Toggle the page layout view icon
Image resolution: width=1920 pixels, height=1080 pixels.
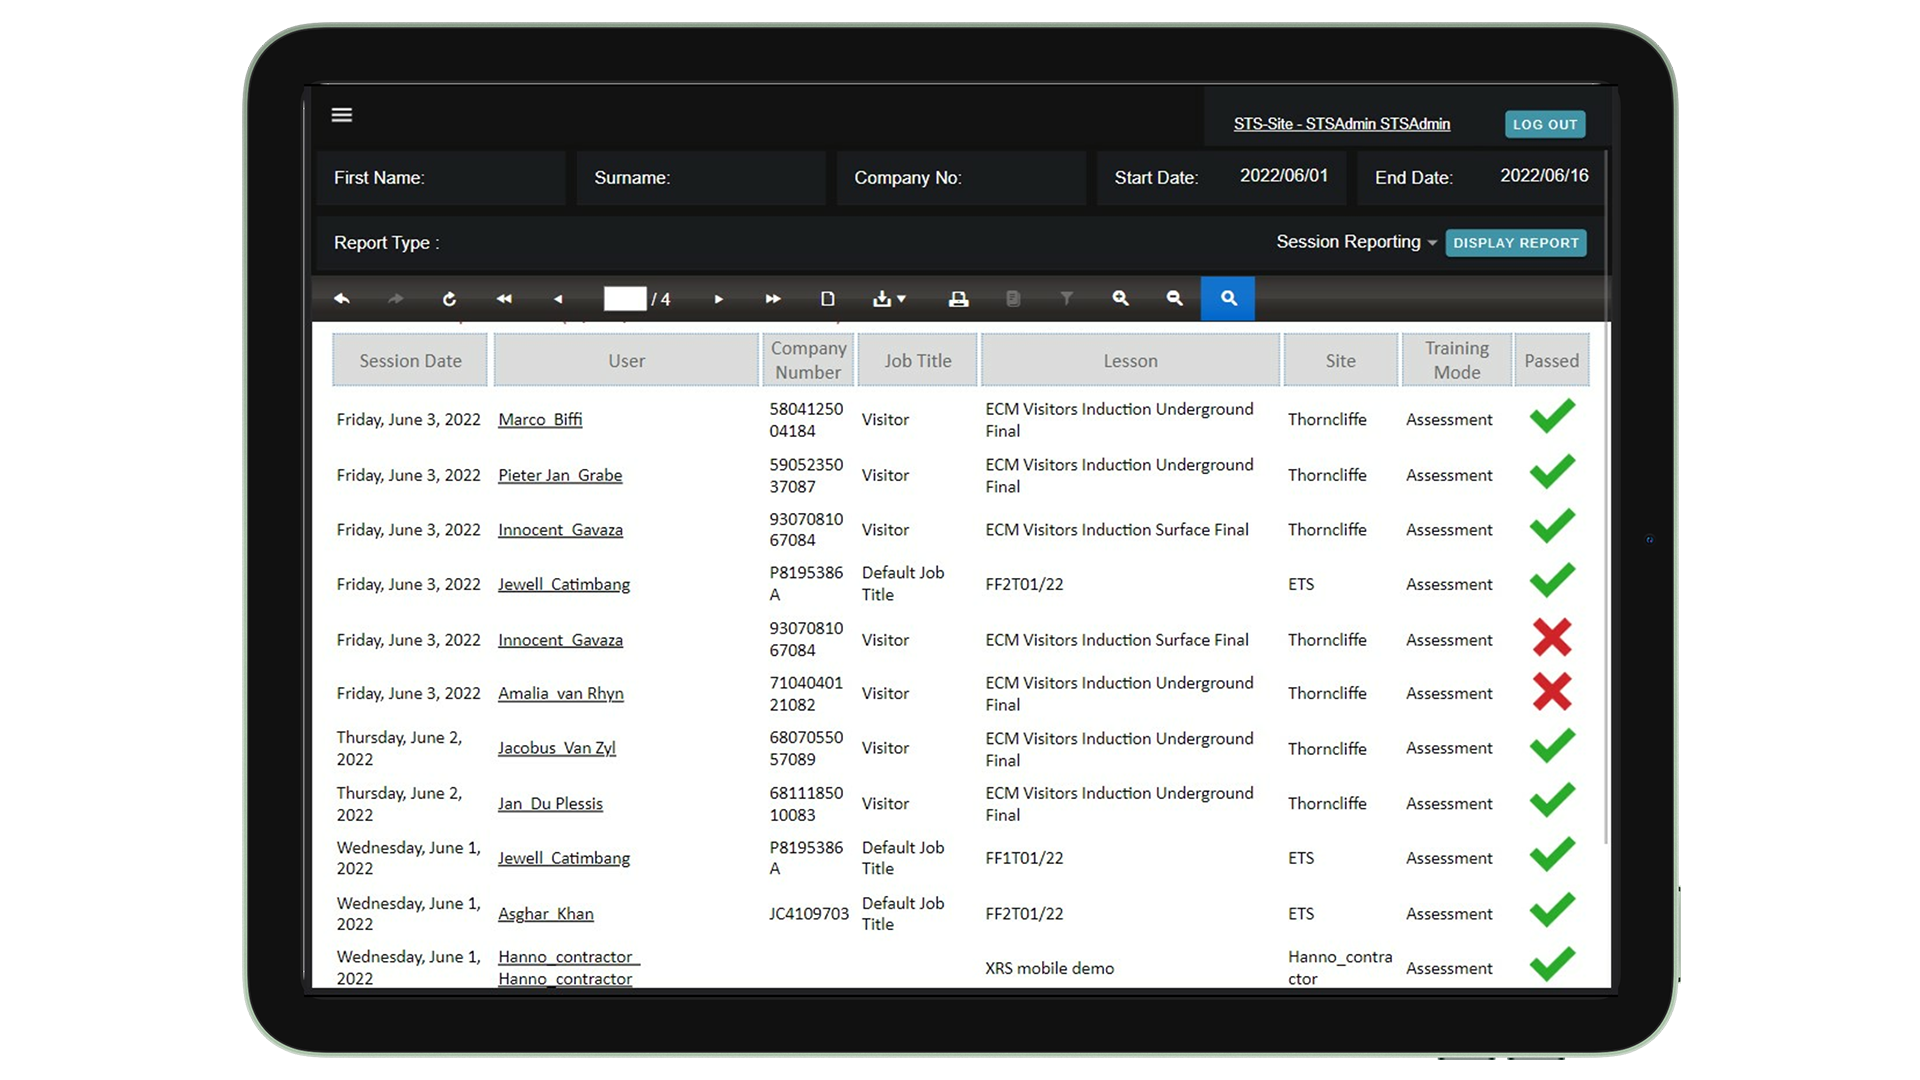[827, 299]
